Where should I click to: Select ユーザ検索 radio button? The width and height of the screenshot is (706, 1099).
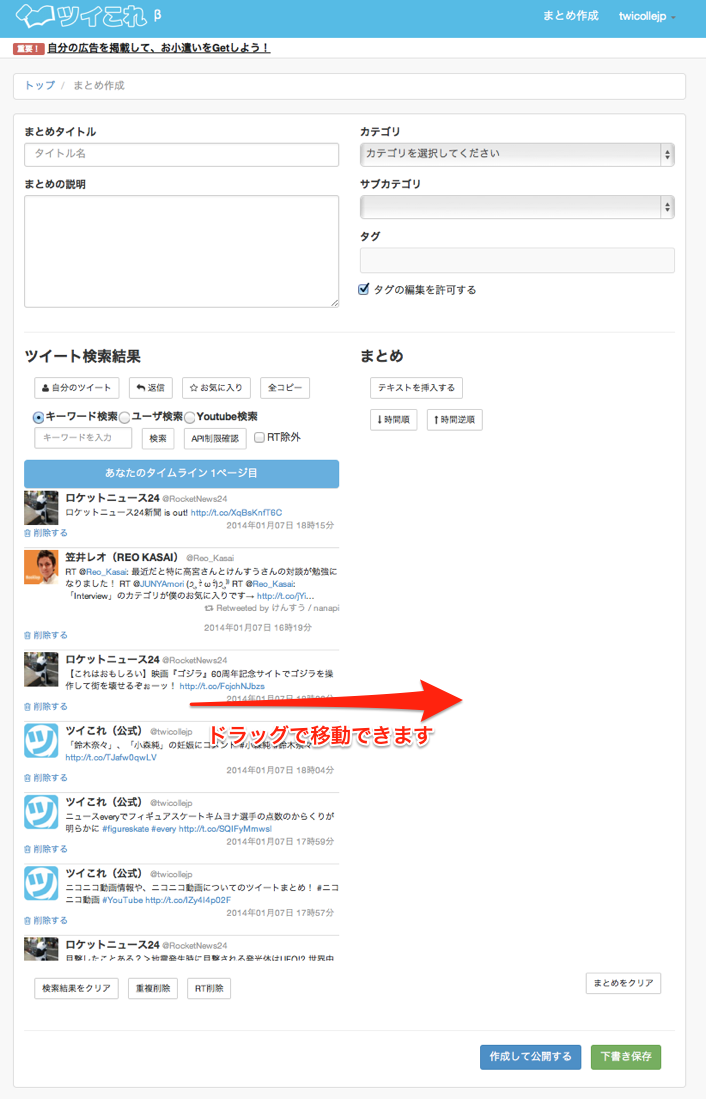click(124, 417)
